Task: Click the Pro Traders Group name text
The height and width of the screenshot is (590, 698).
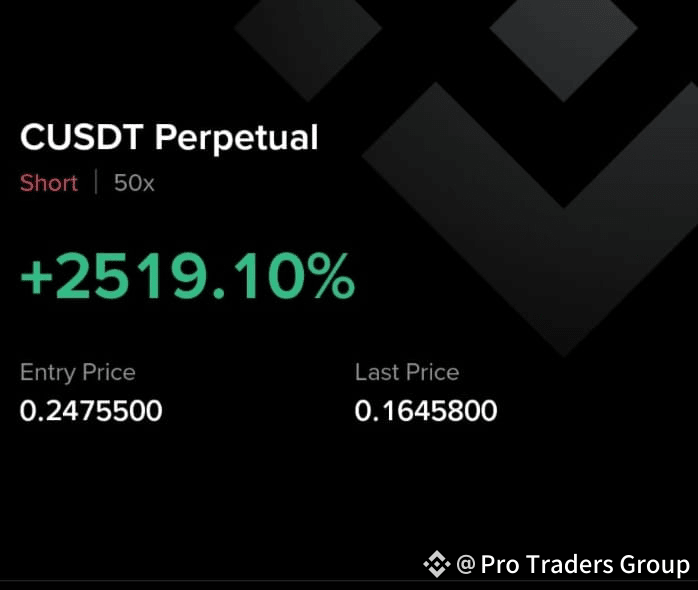Action: click(585, 565)
